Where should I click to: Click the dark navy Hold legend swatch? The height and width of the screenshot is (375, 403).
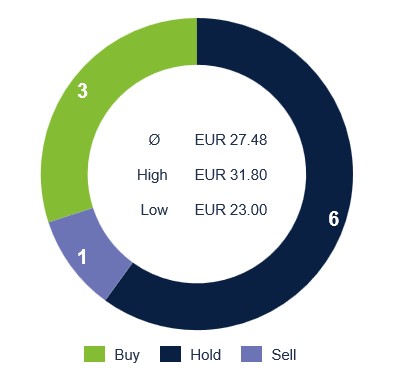pos(170,354)
